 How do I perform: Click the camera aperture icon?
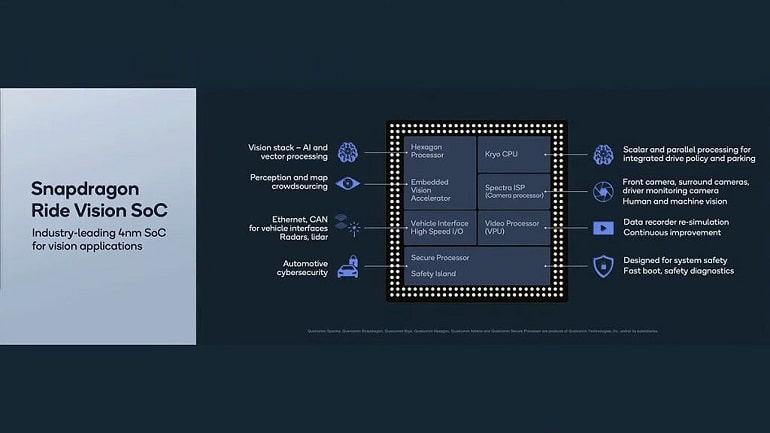click(x=603, y=191)
